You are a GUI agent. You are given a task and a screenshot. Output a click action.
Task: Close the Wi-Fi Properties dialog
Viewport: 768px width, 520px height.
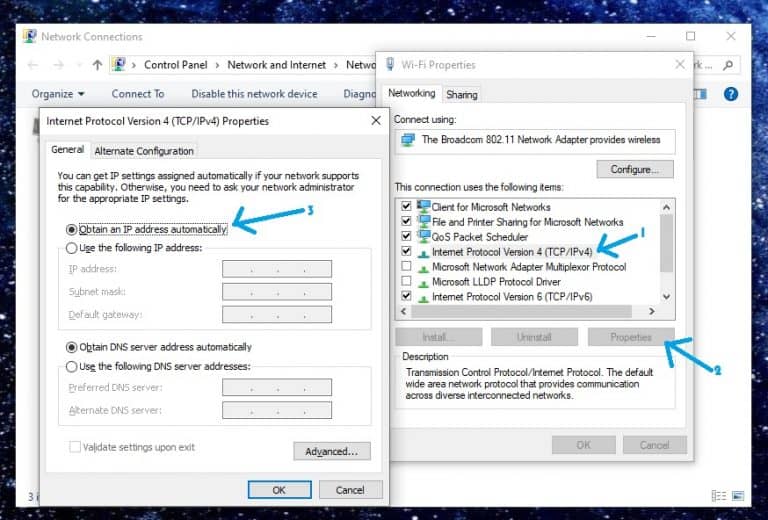[680, 64]
